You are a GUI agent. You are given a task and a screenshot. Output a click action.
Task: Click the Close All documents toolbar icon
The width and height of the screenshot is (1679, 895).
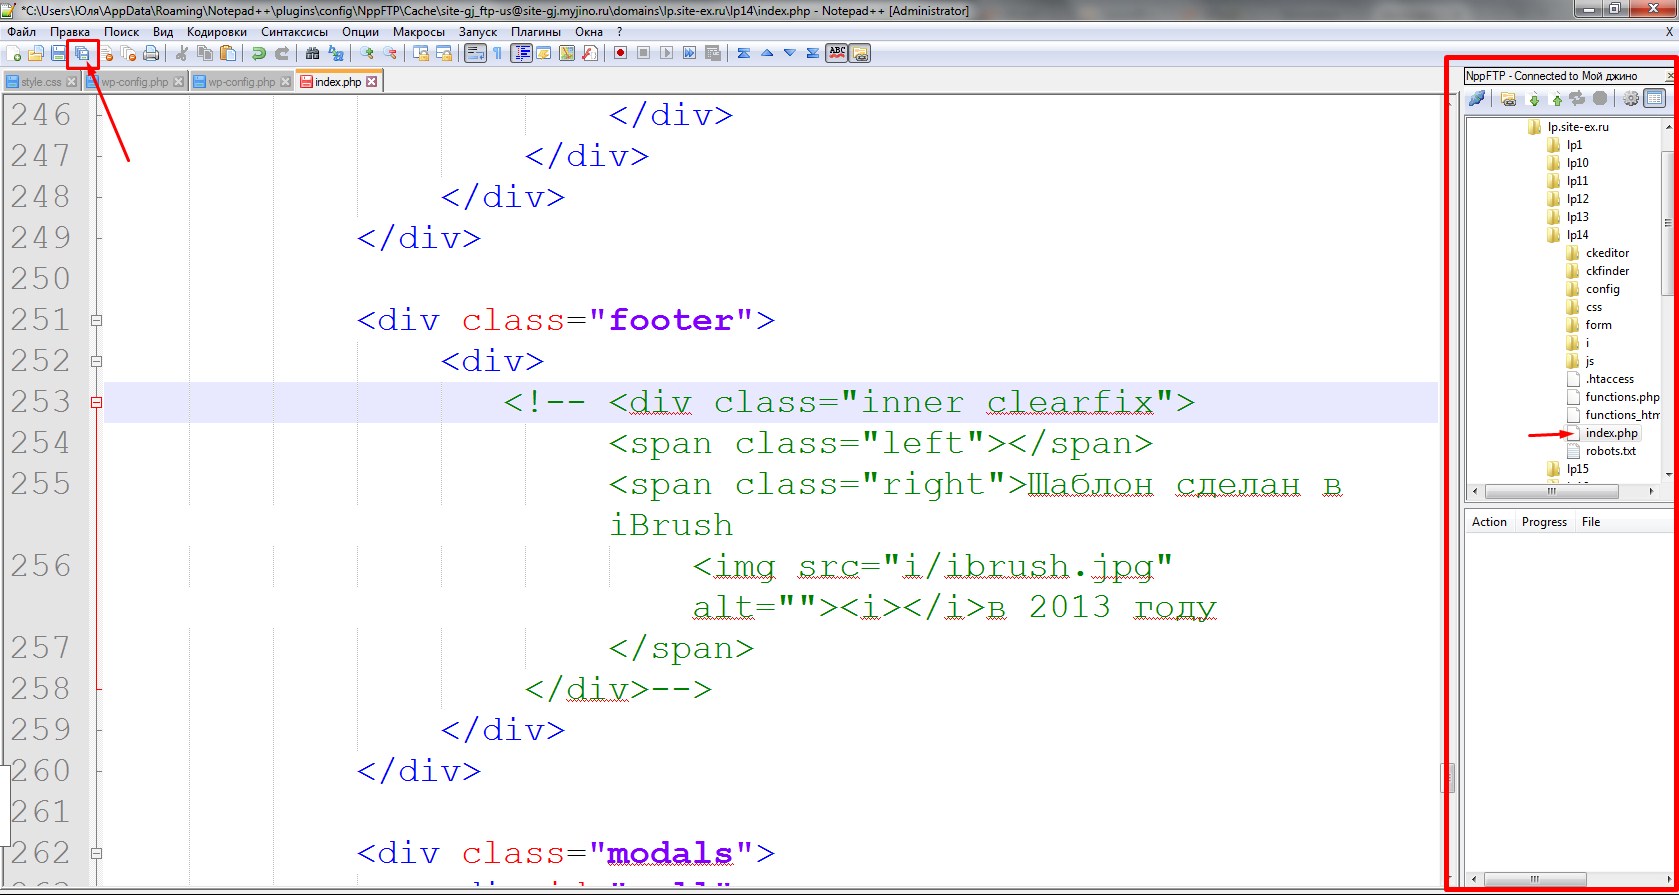pyautogui.click(x=128, y=53)
